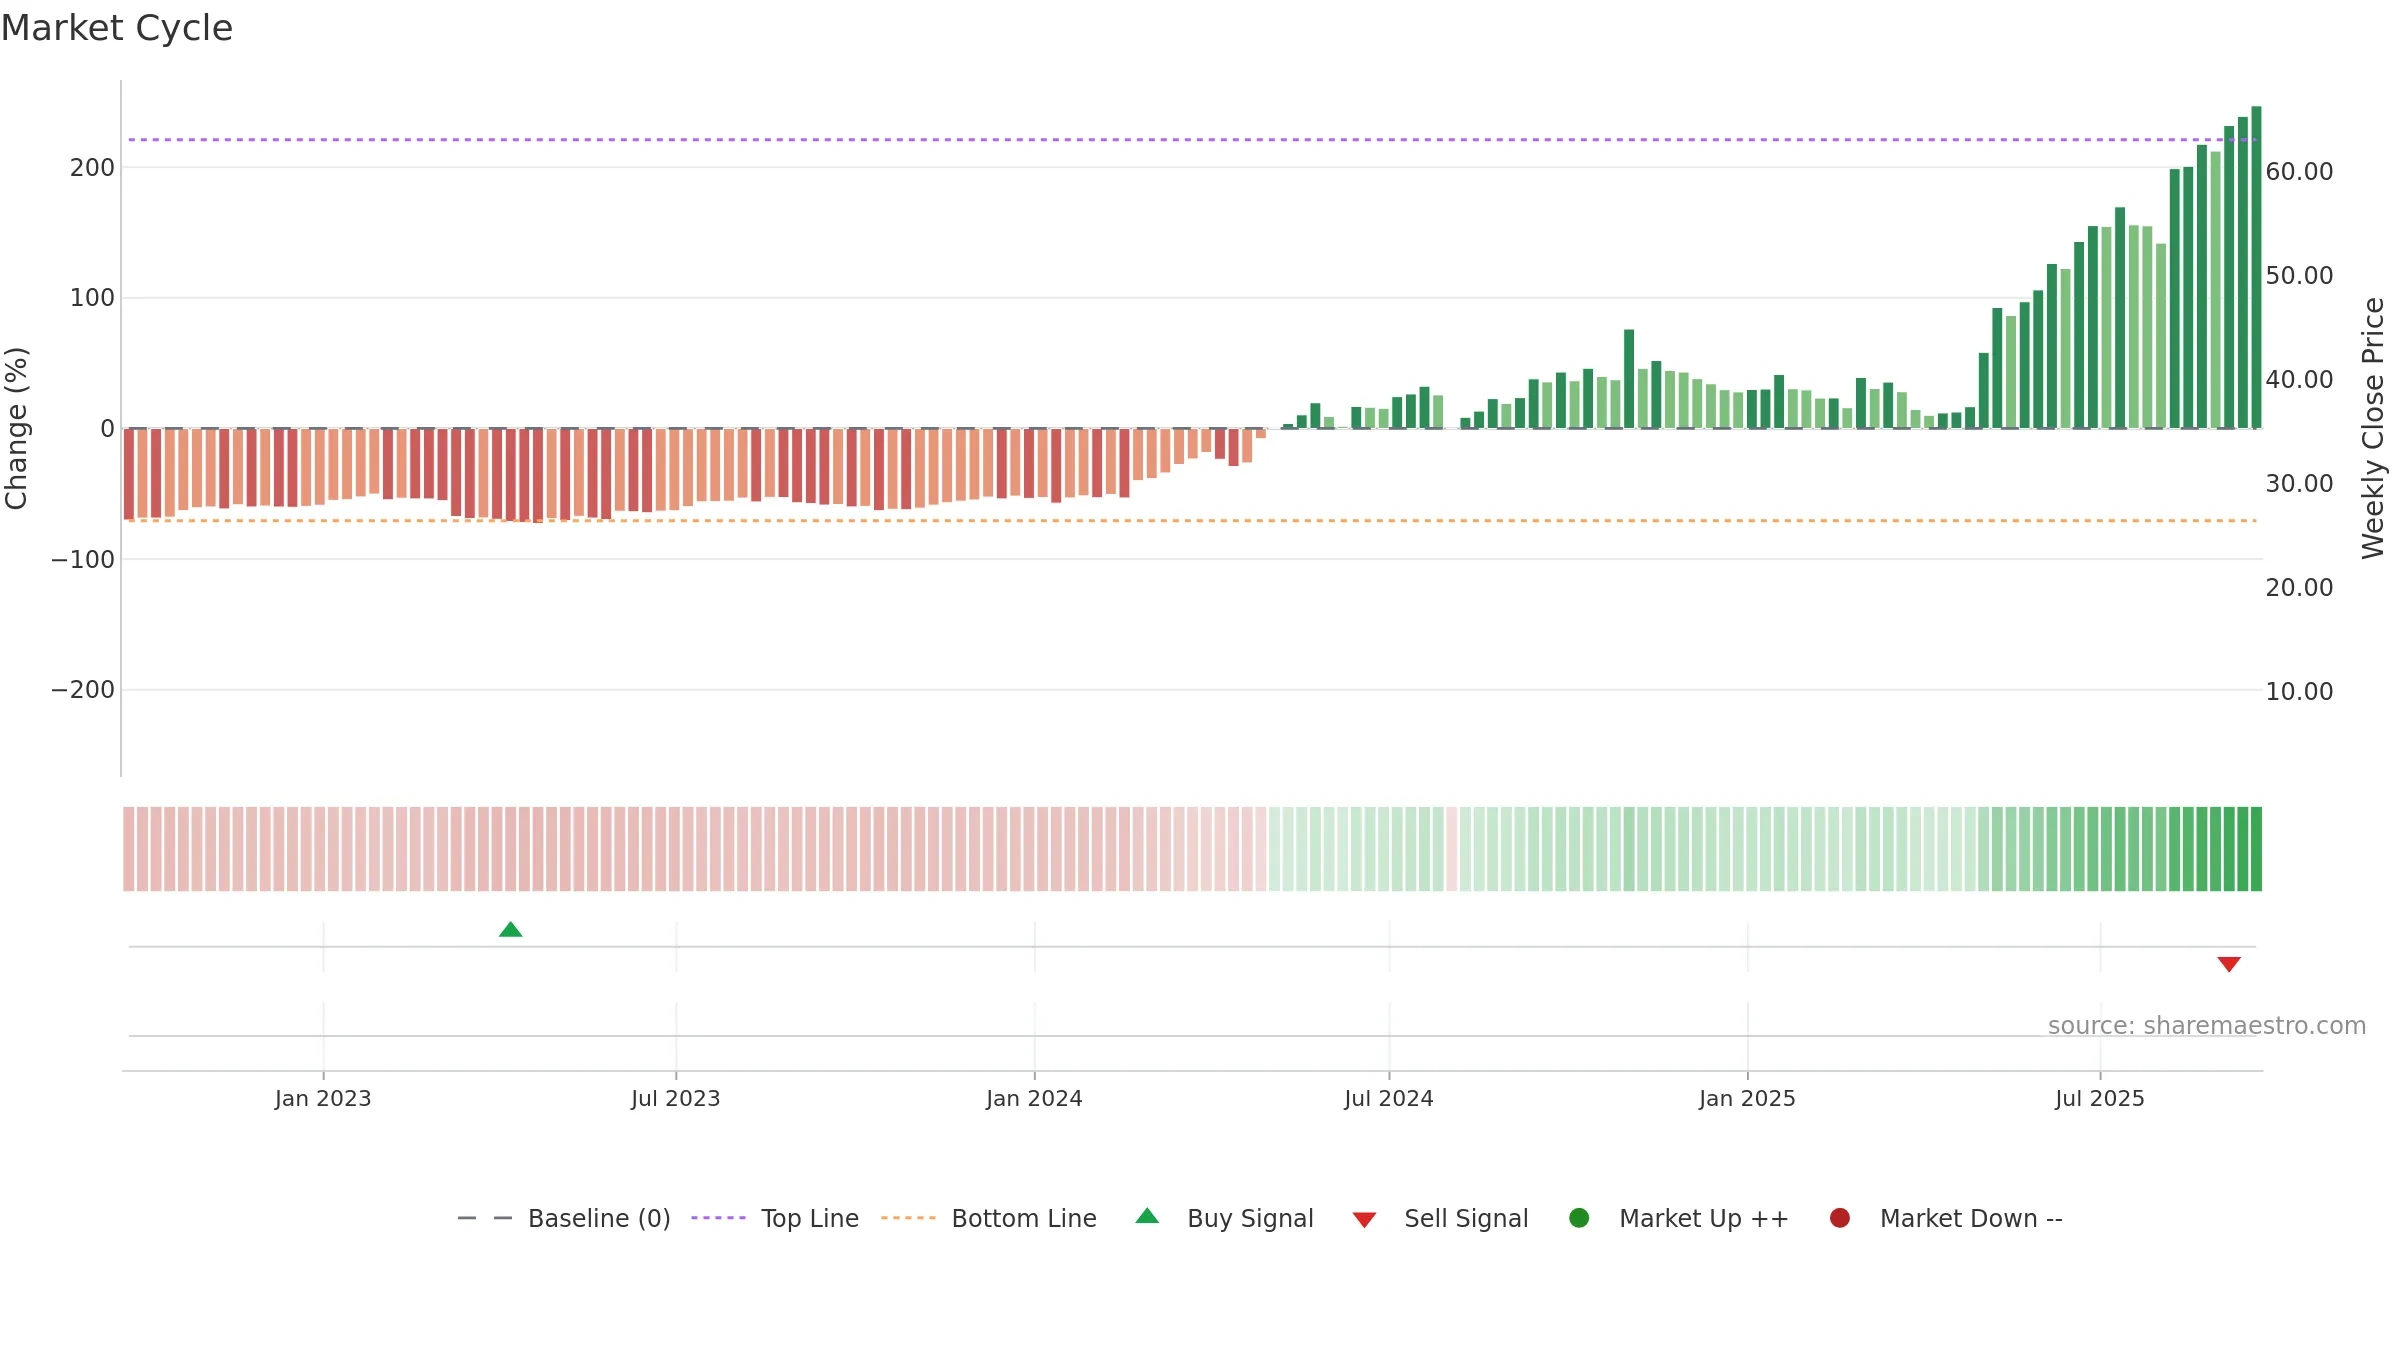Toggle the Buy Signal legend entry
This screenshot has height=1350, width=2400.
(1225, 1218)
